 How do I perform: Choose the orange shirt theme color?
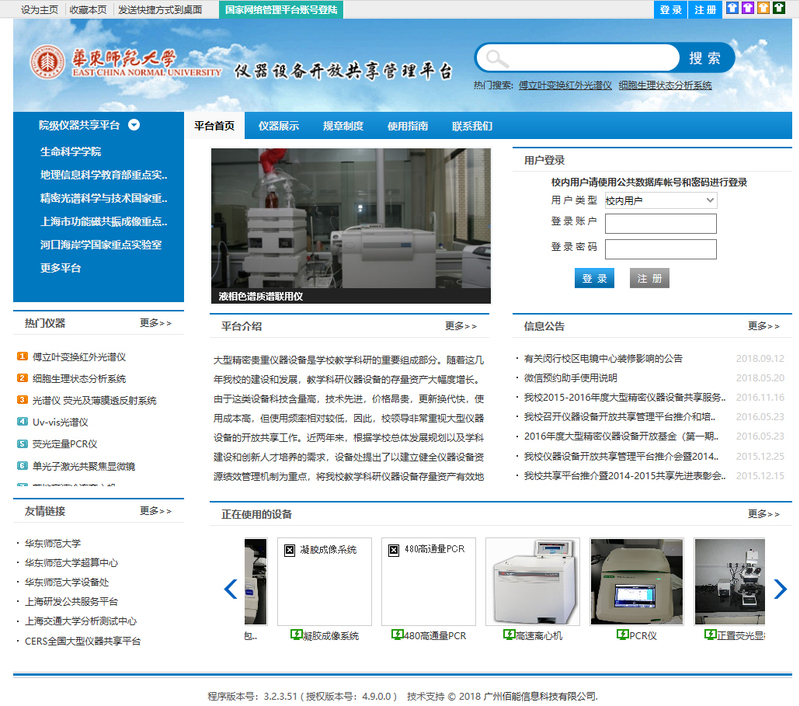[763, 9]
